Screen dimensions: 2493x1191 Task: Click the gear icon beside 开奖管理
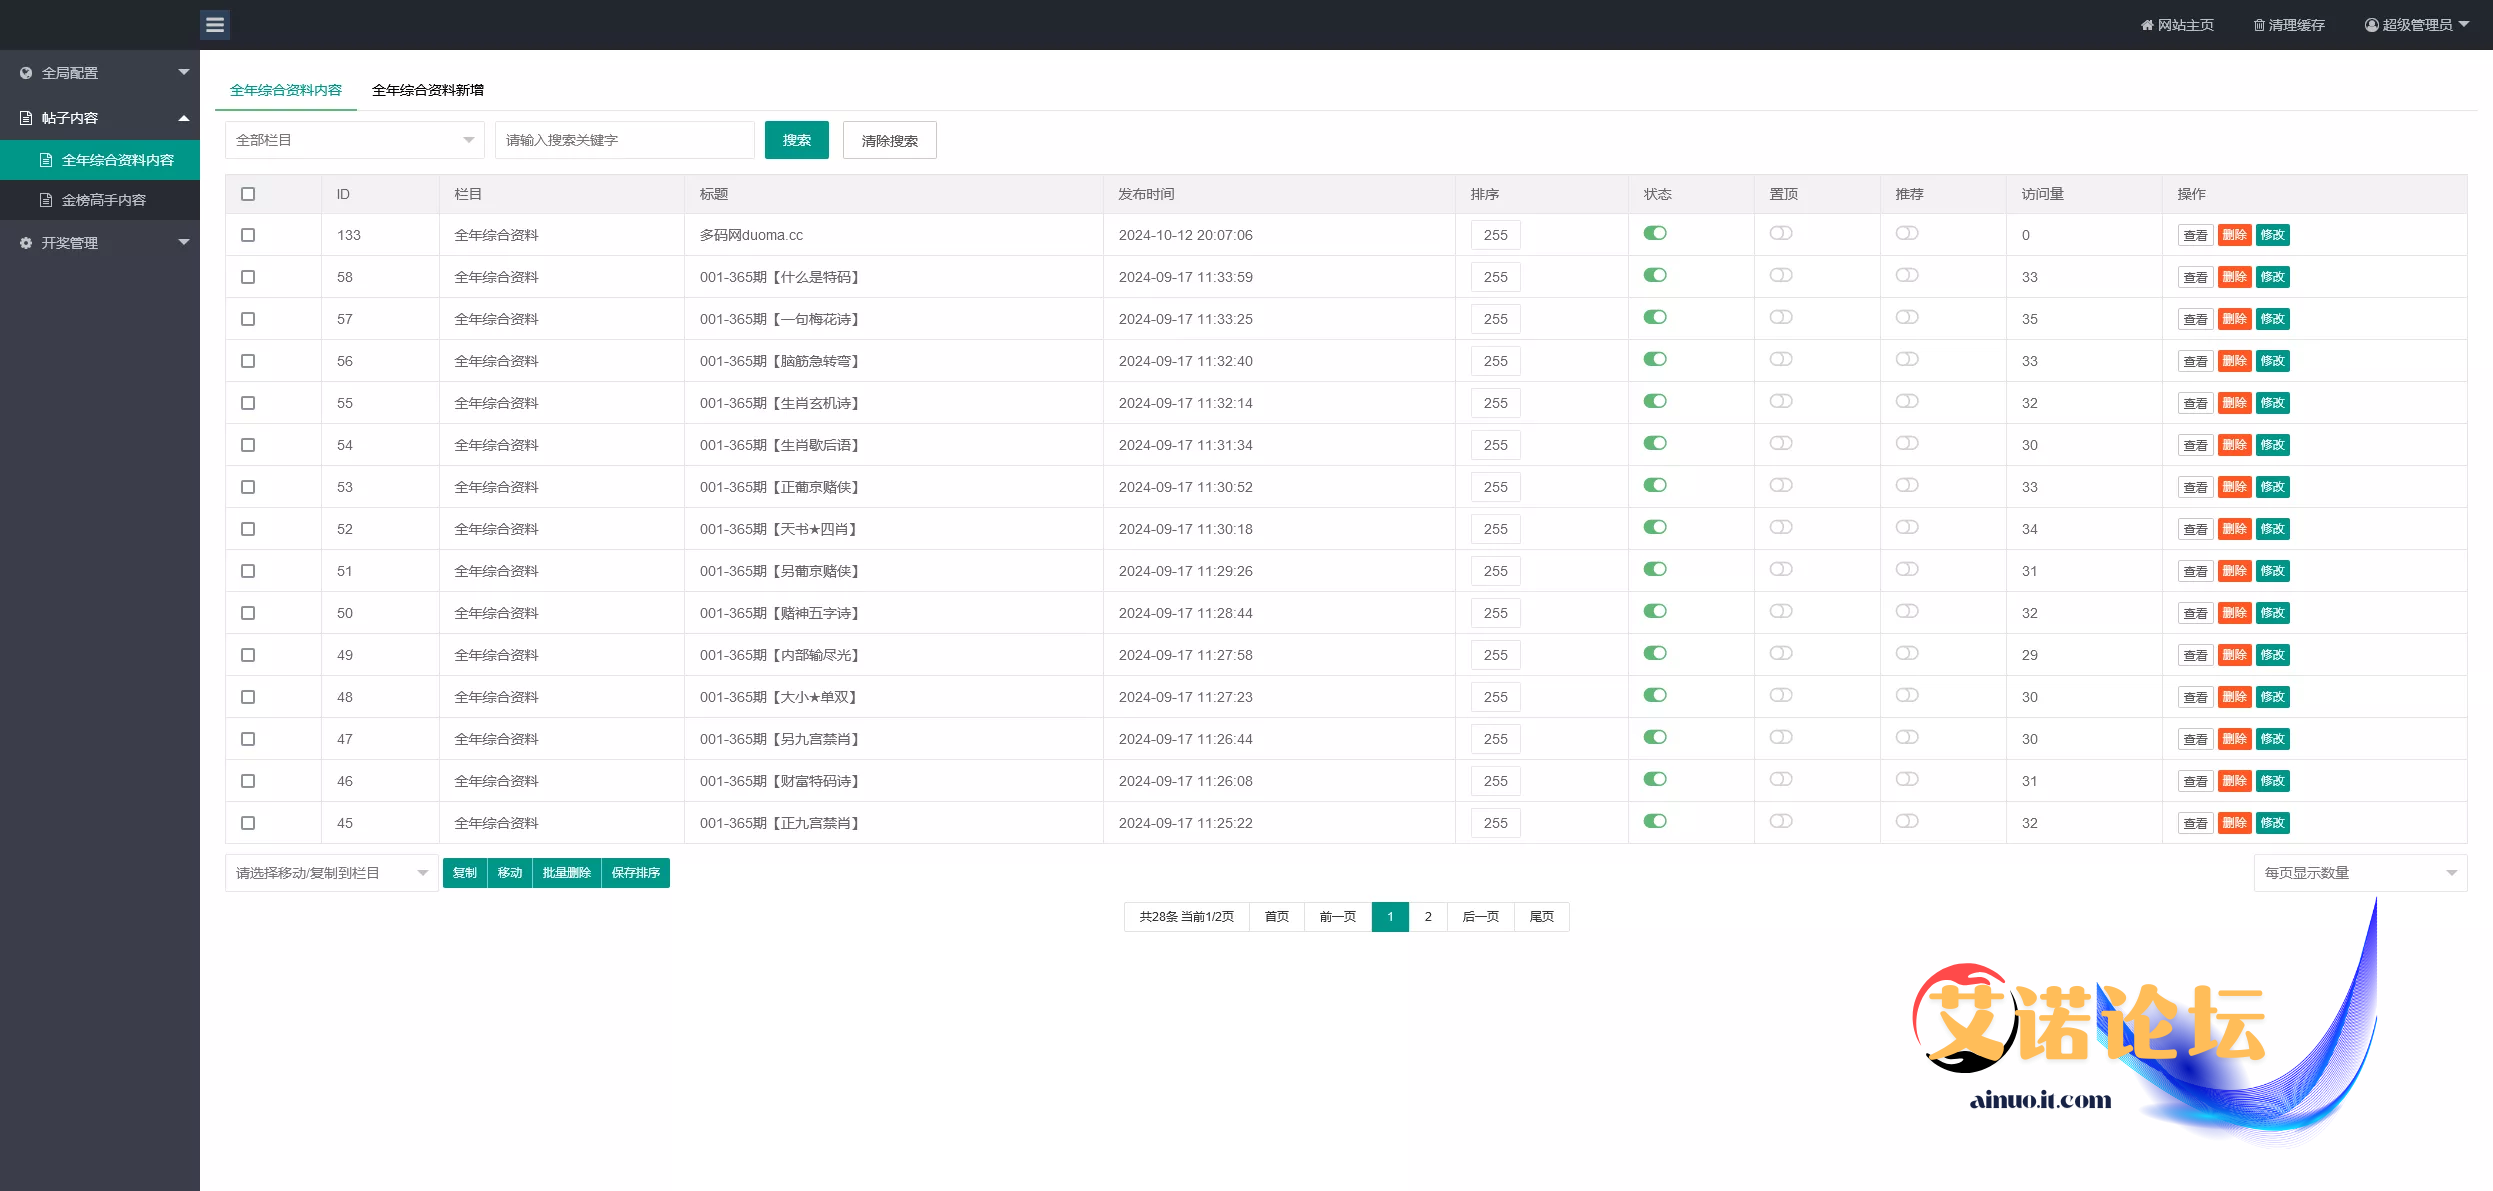click(x=26, y=243)
